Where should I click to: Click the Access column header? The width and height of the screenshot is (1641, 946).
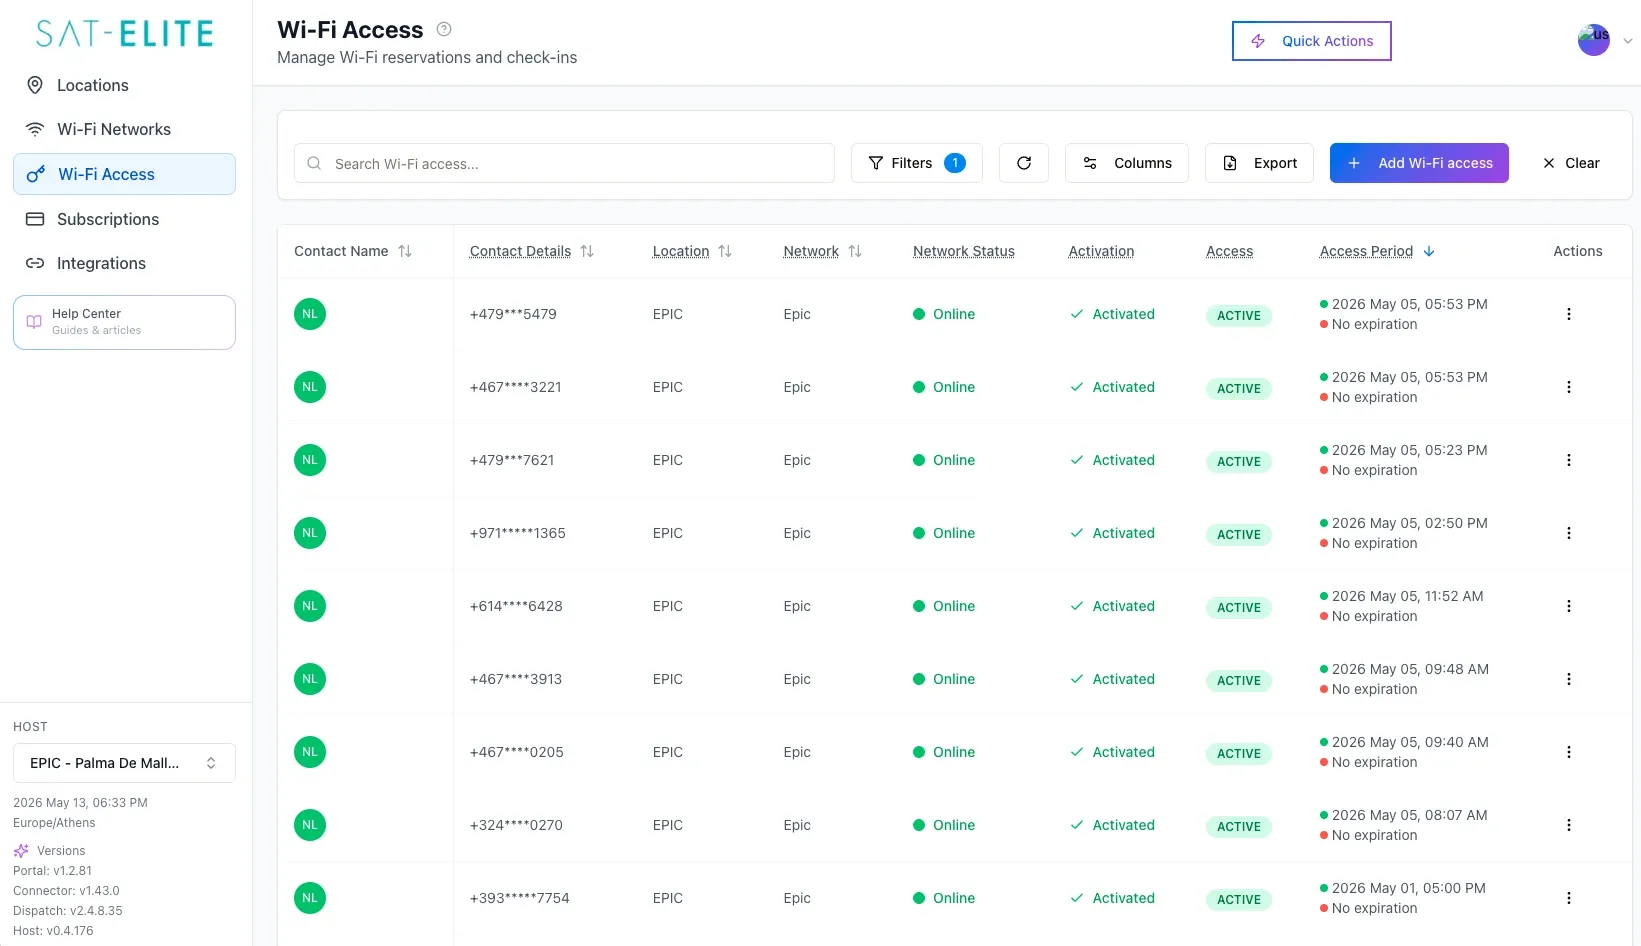tap(1229, 251)
